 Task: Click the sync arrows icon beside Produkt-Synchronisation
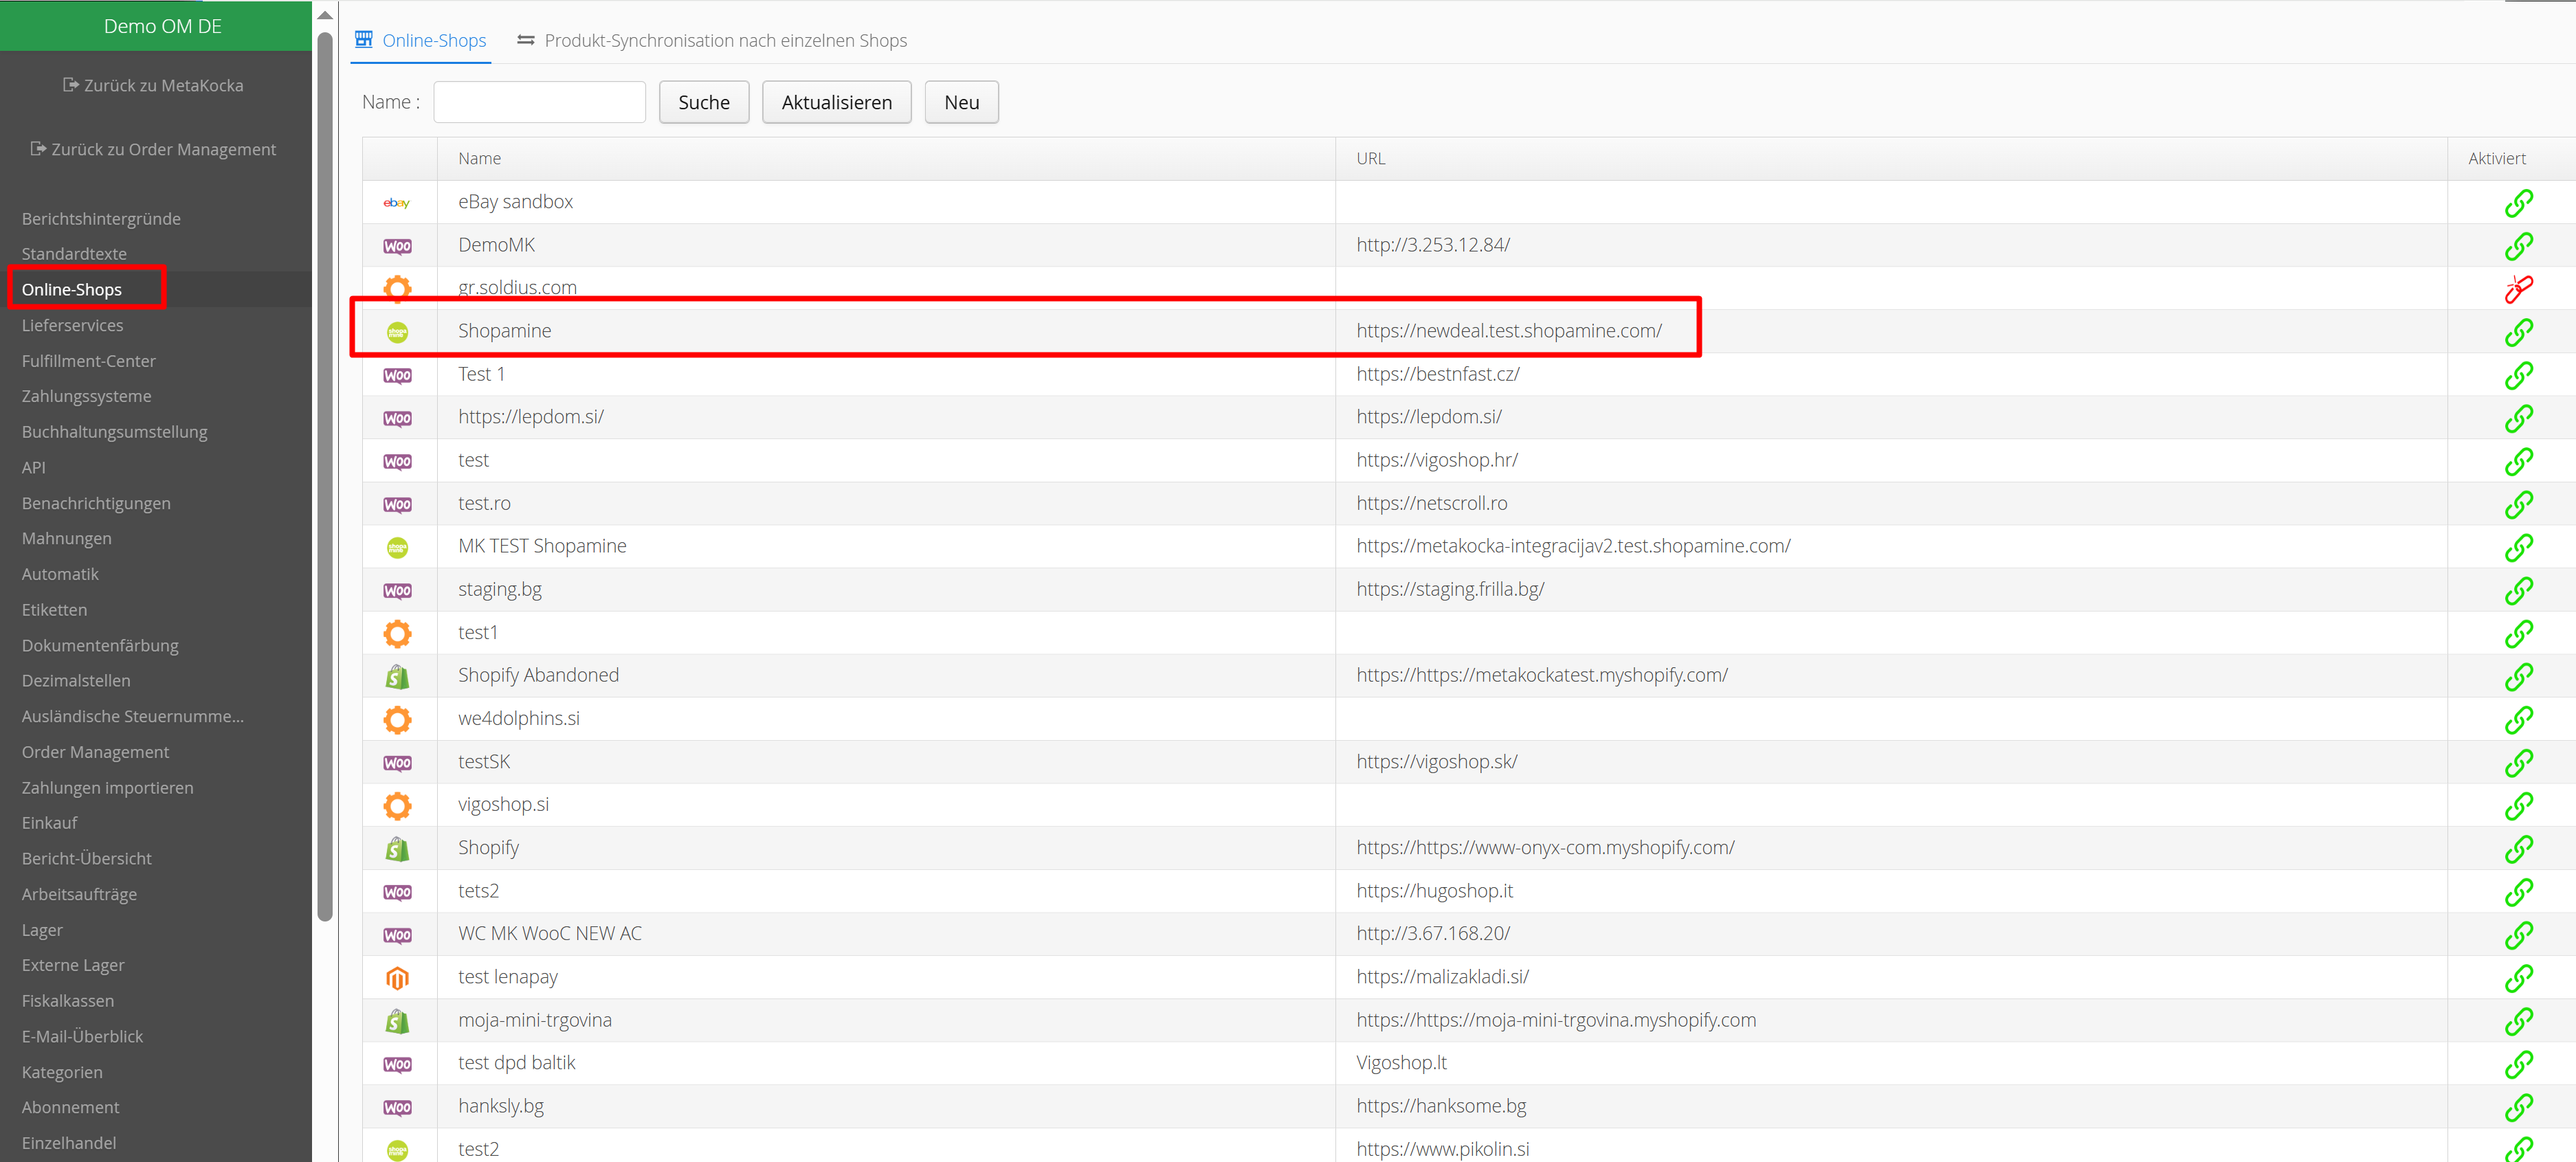526,40
